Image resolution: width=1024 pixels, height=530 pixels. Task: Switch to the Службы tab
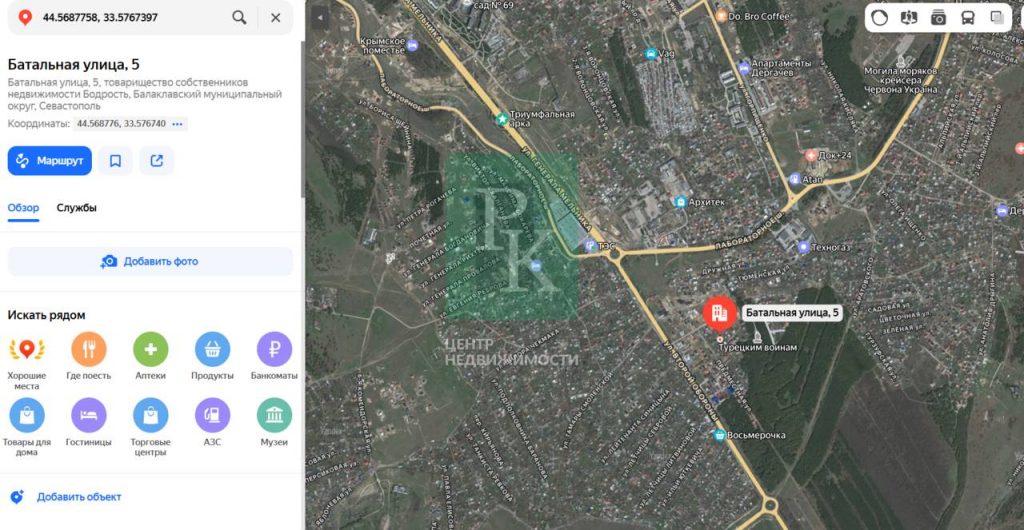tap(77, 208)
